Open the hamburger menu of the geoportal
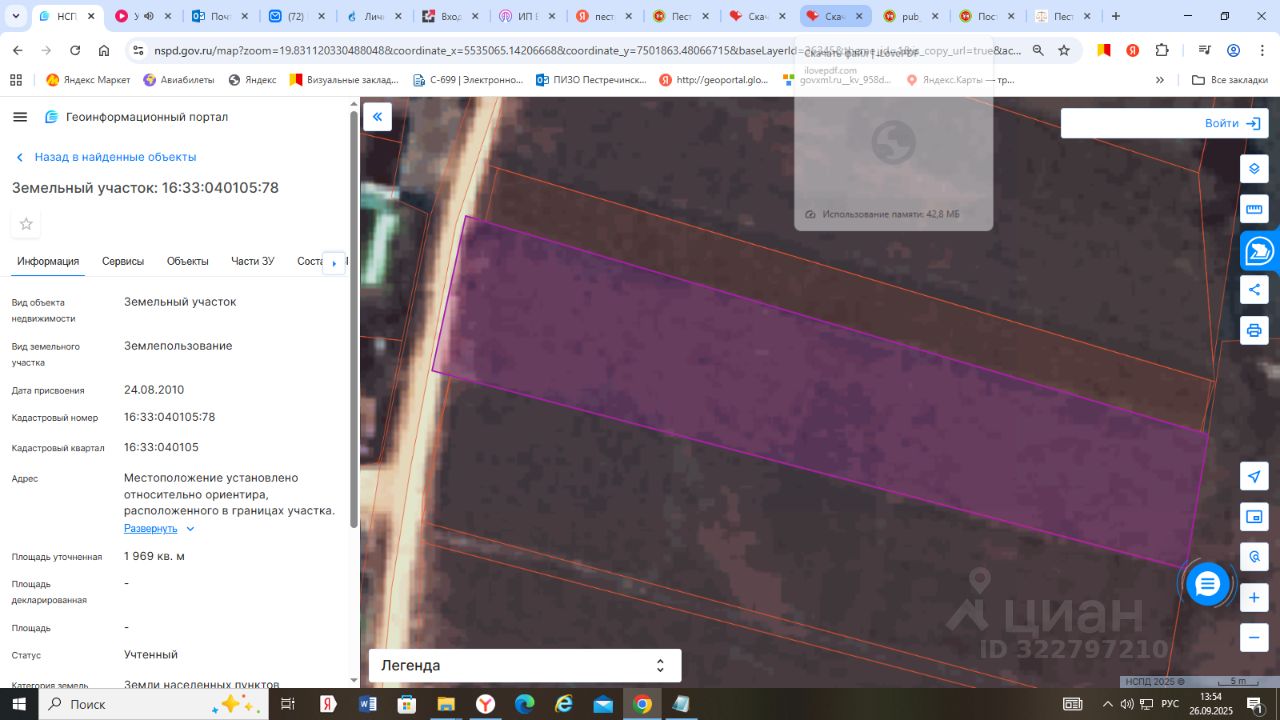 point(20,117)
